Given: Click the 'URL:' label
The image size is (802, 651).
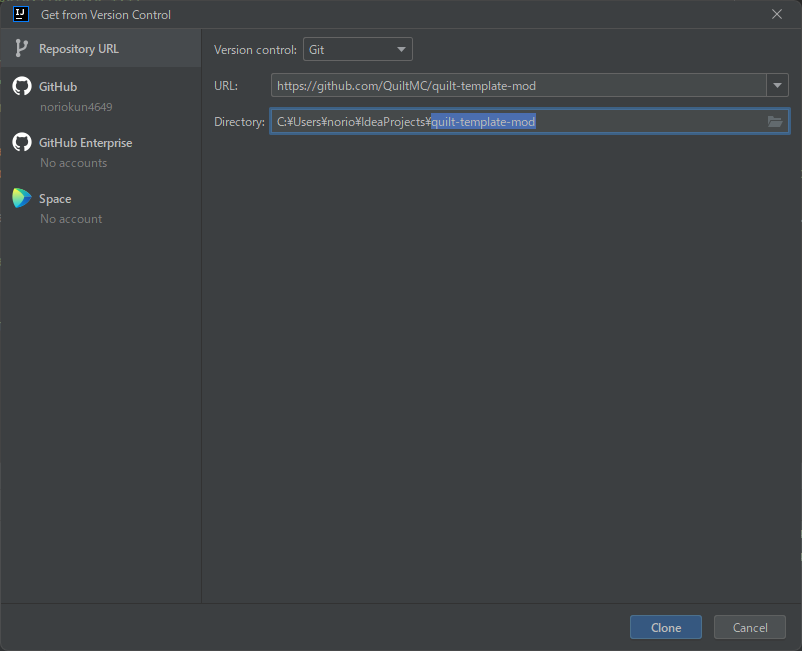Looking at the screenshot, I should (226, 85).
